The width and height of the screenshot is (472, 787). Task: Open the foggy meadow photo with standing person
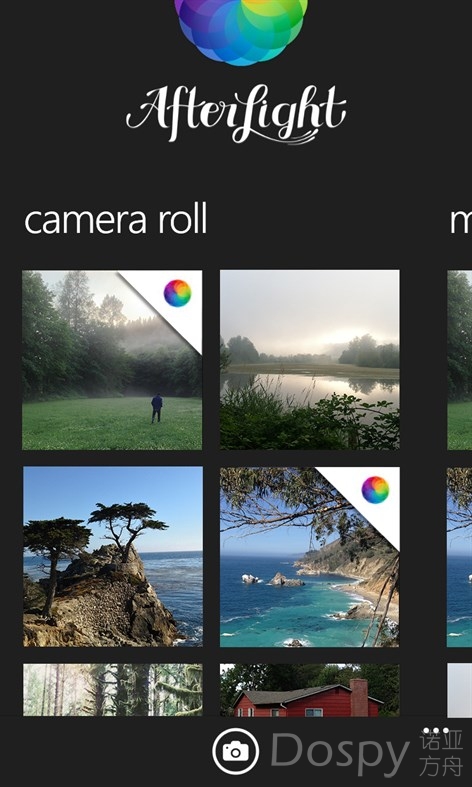click(112, 360)
